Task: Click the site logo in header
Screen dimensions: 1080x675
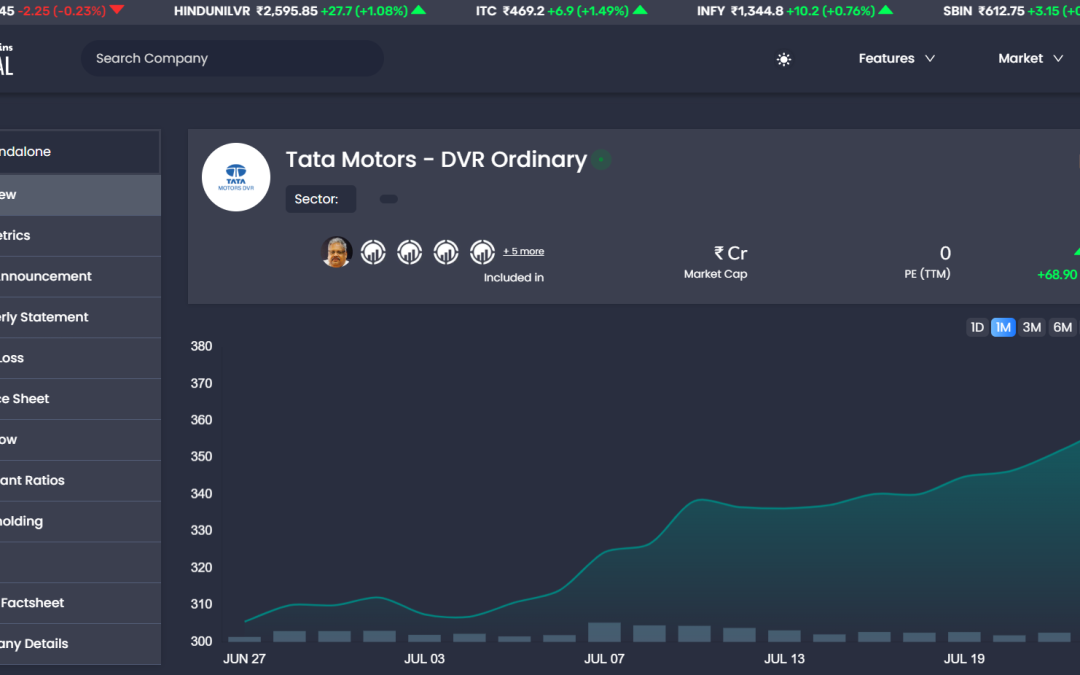Action: [7, 59]
